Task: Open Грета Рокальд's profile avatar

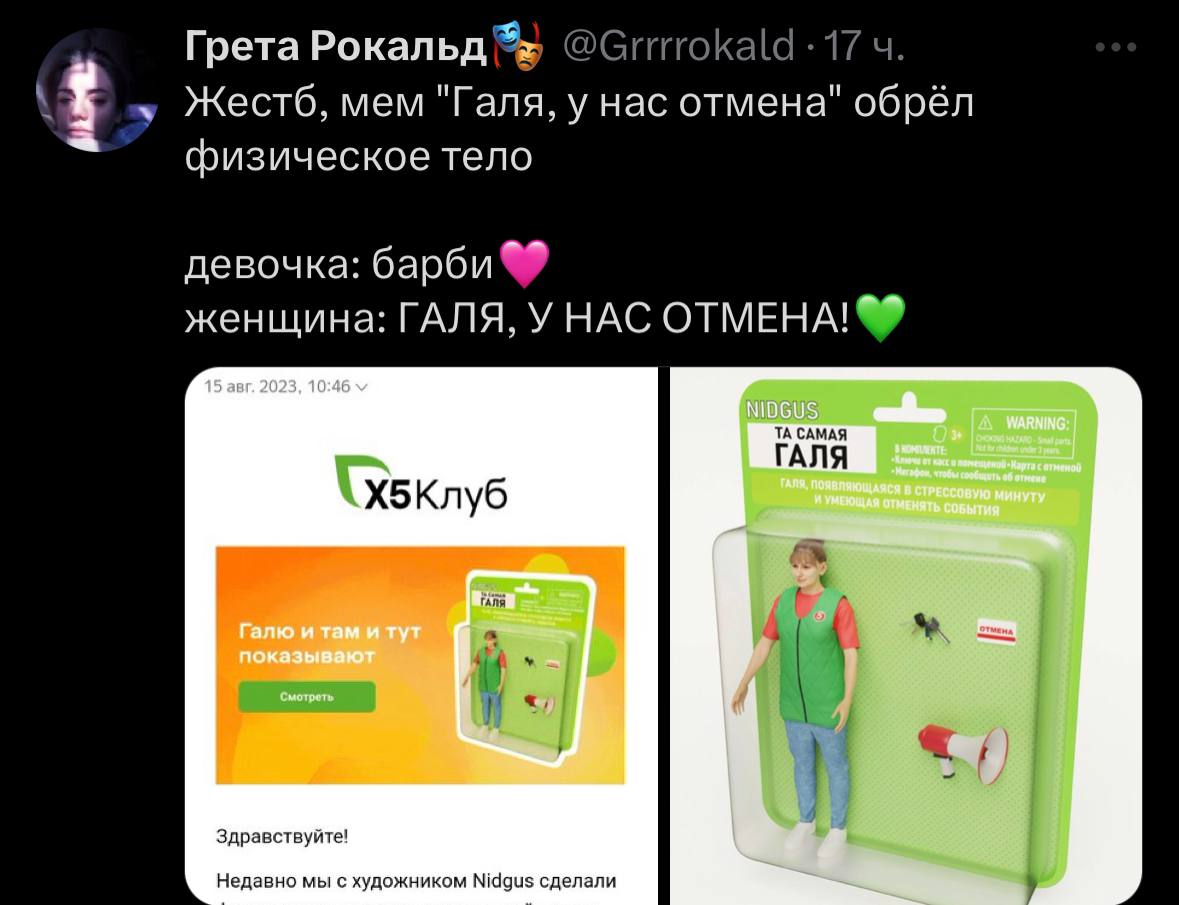Action: (96, 89)
